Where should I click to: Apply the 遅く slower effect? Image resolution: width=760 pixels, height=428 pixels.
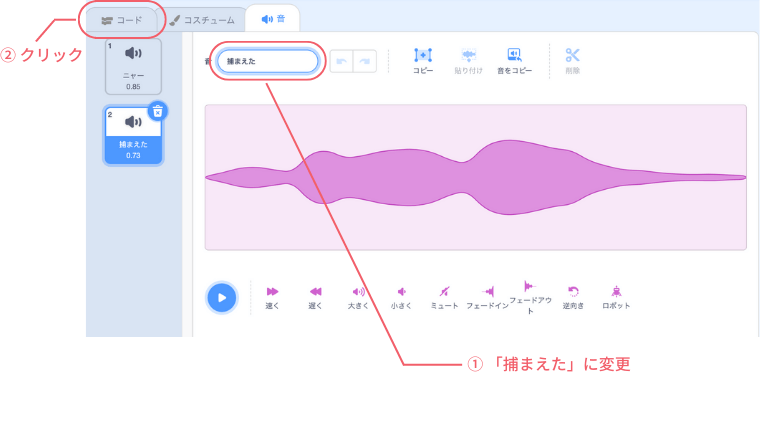point(315,298)
